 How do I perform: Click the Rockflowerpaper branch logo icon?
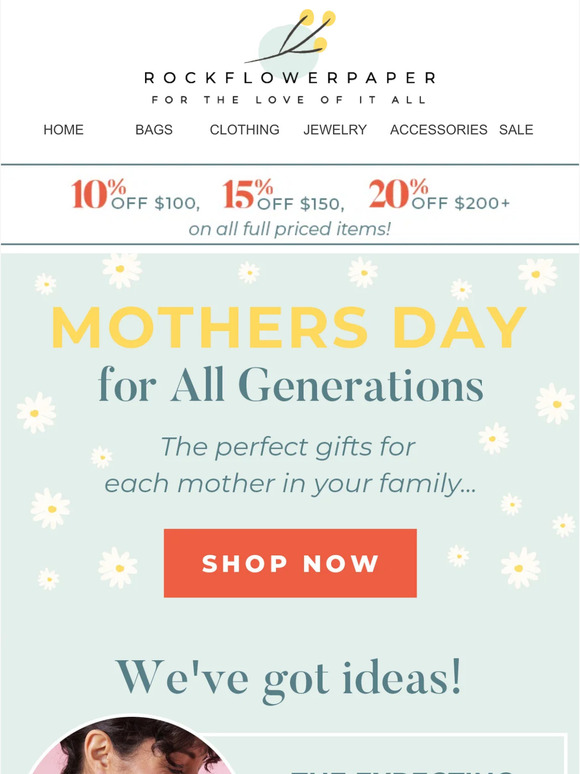pyautogui.click(x=290, y=41)
